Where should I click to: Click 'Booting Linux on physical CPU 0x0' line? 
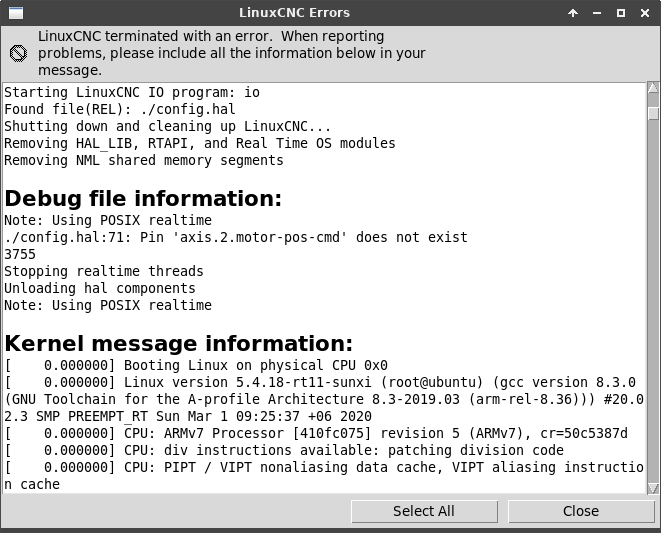pos(196,365)
